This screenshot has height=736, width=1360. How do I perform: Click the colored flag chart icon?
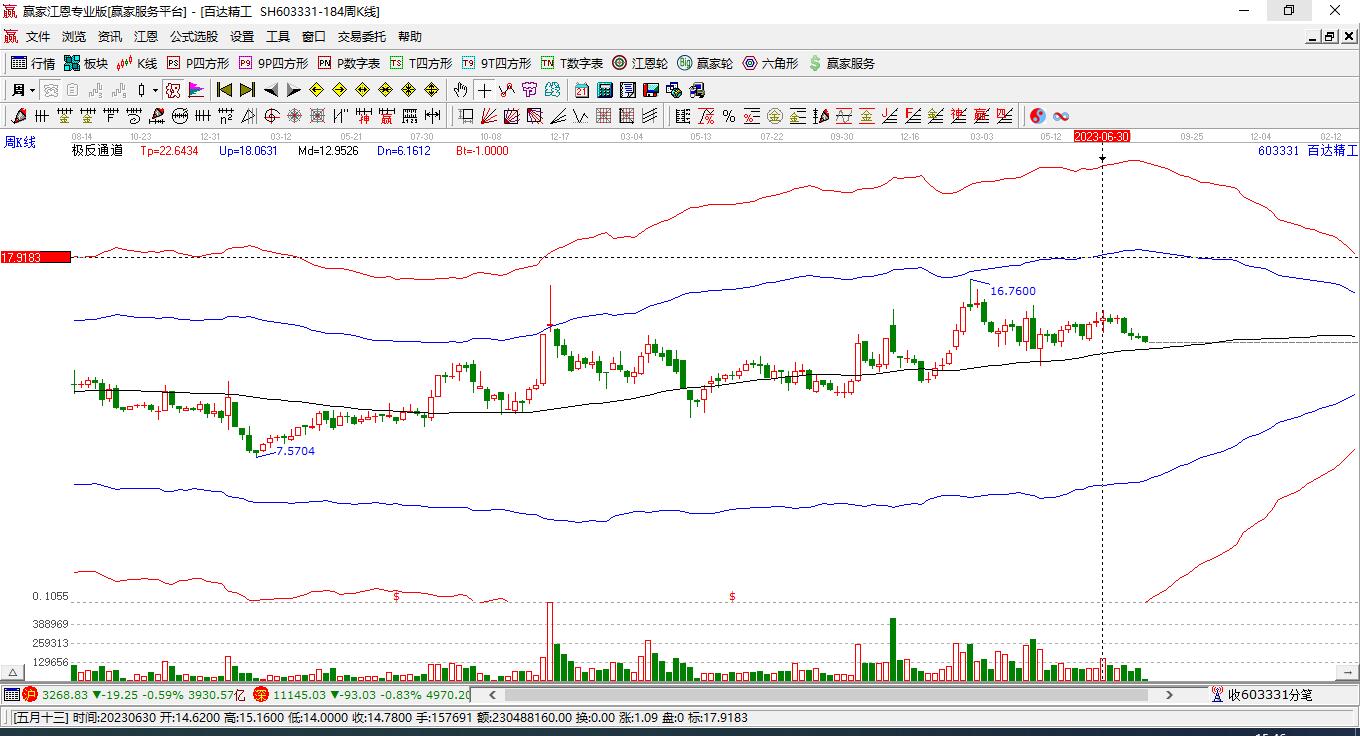(x=196, y=90)
